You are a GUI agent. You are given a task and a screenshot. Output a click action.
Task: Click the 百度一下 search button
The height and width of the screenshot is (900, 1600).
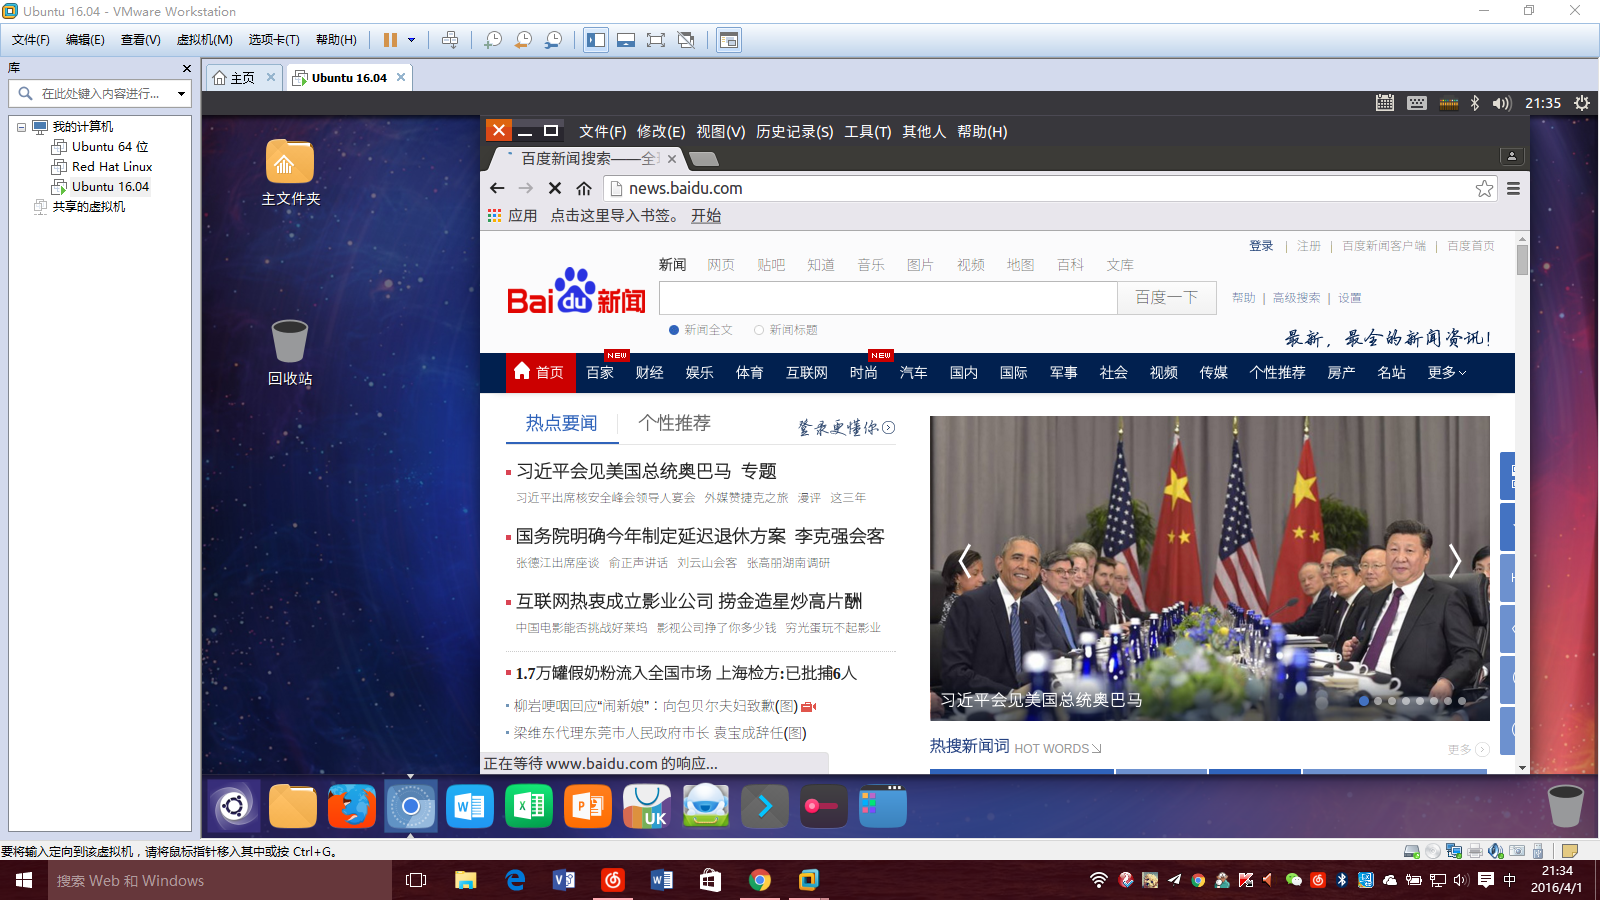pyautogui.click(x=1166, y=297)
